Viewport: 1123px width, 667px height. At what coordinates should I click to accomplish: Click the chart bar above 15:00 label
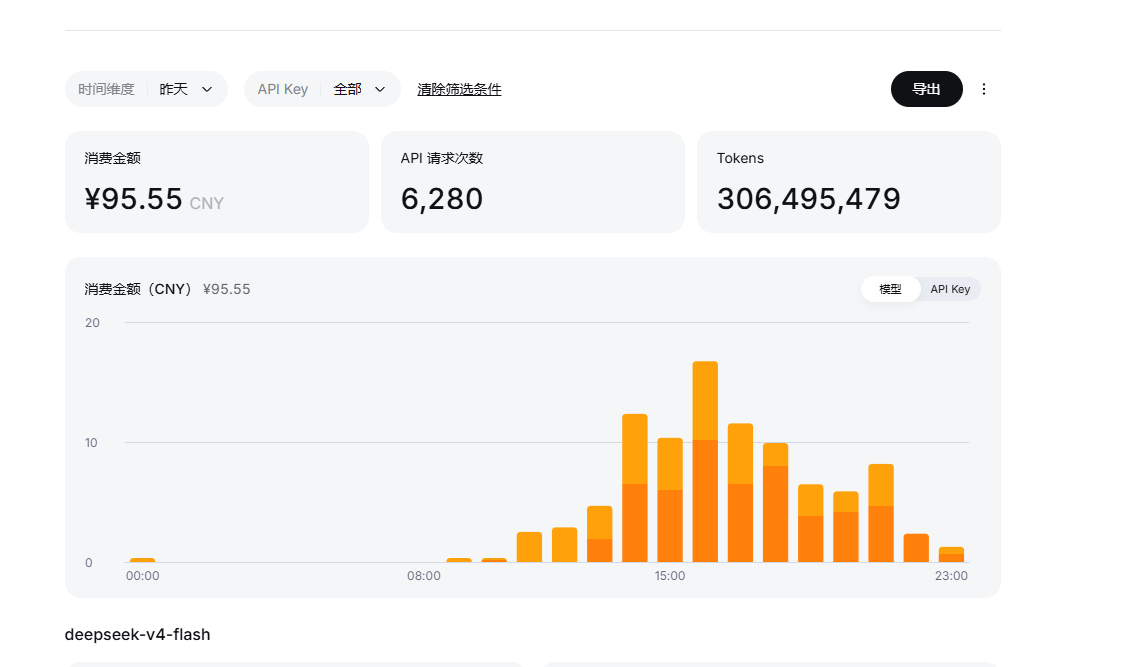pos(670,500)
